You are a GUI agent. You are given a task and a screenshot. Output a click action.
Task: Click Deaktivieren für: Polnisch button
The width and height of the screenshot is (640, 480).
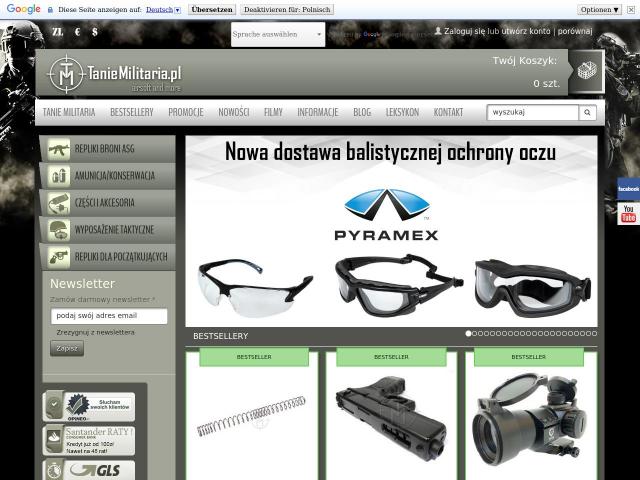[x=287, y=9]
